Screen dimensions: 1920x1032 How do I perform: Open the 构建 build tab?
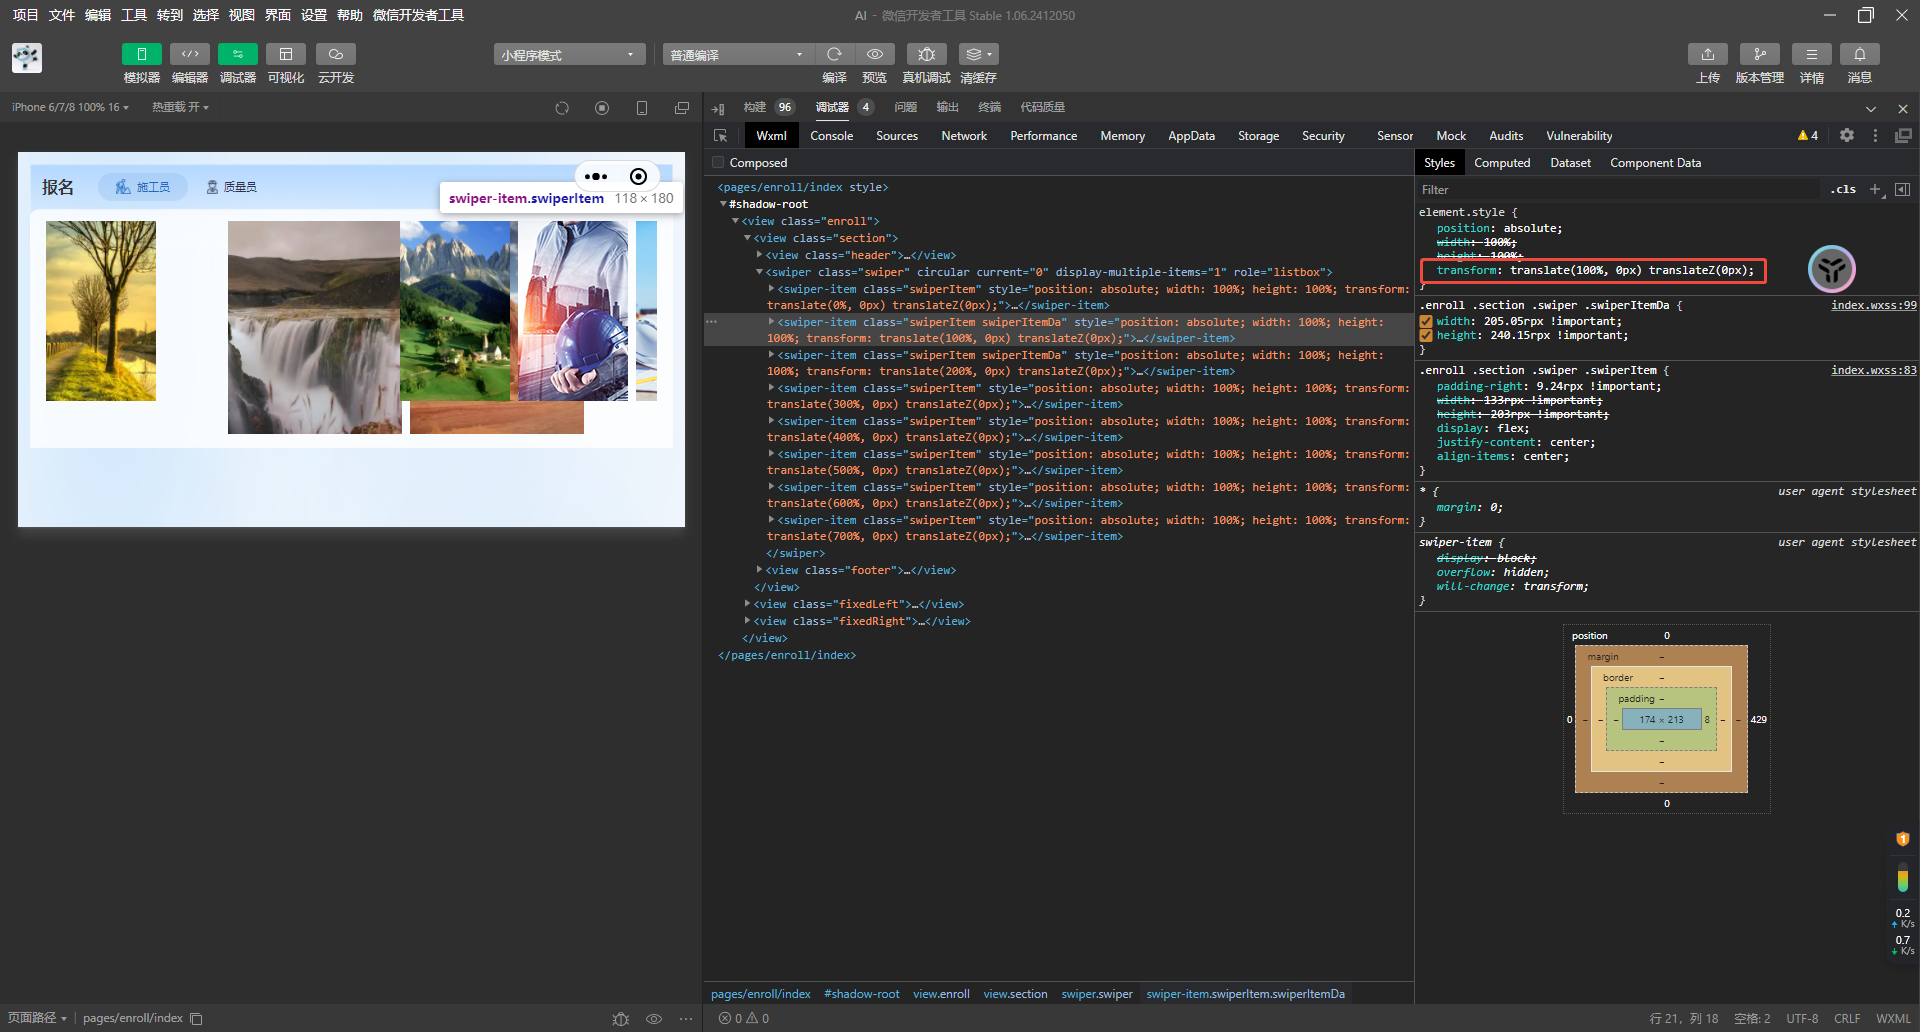pos(755,107)
